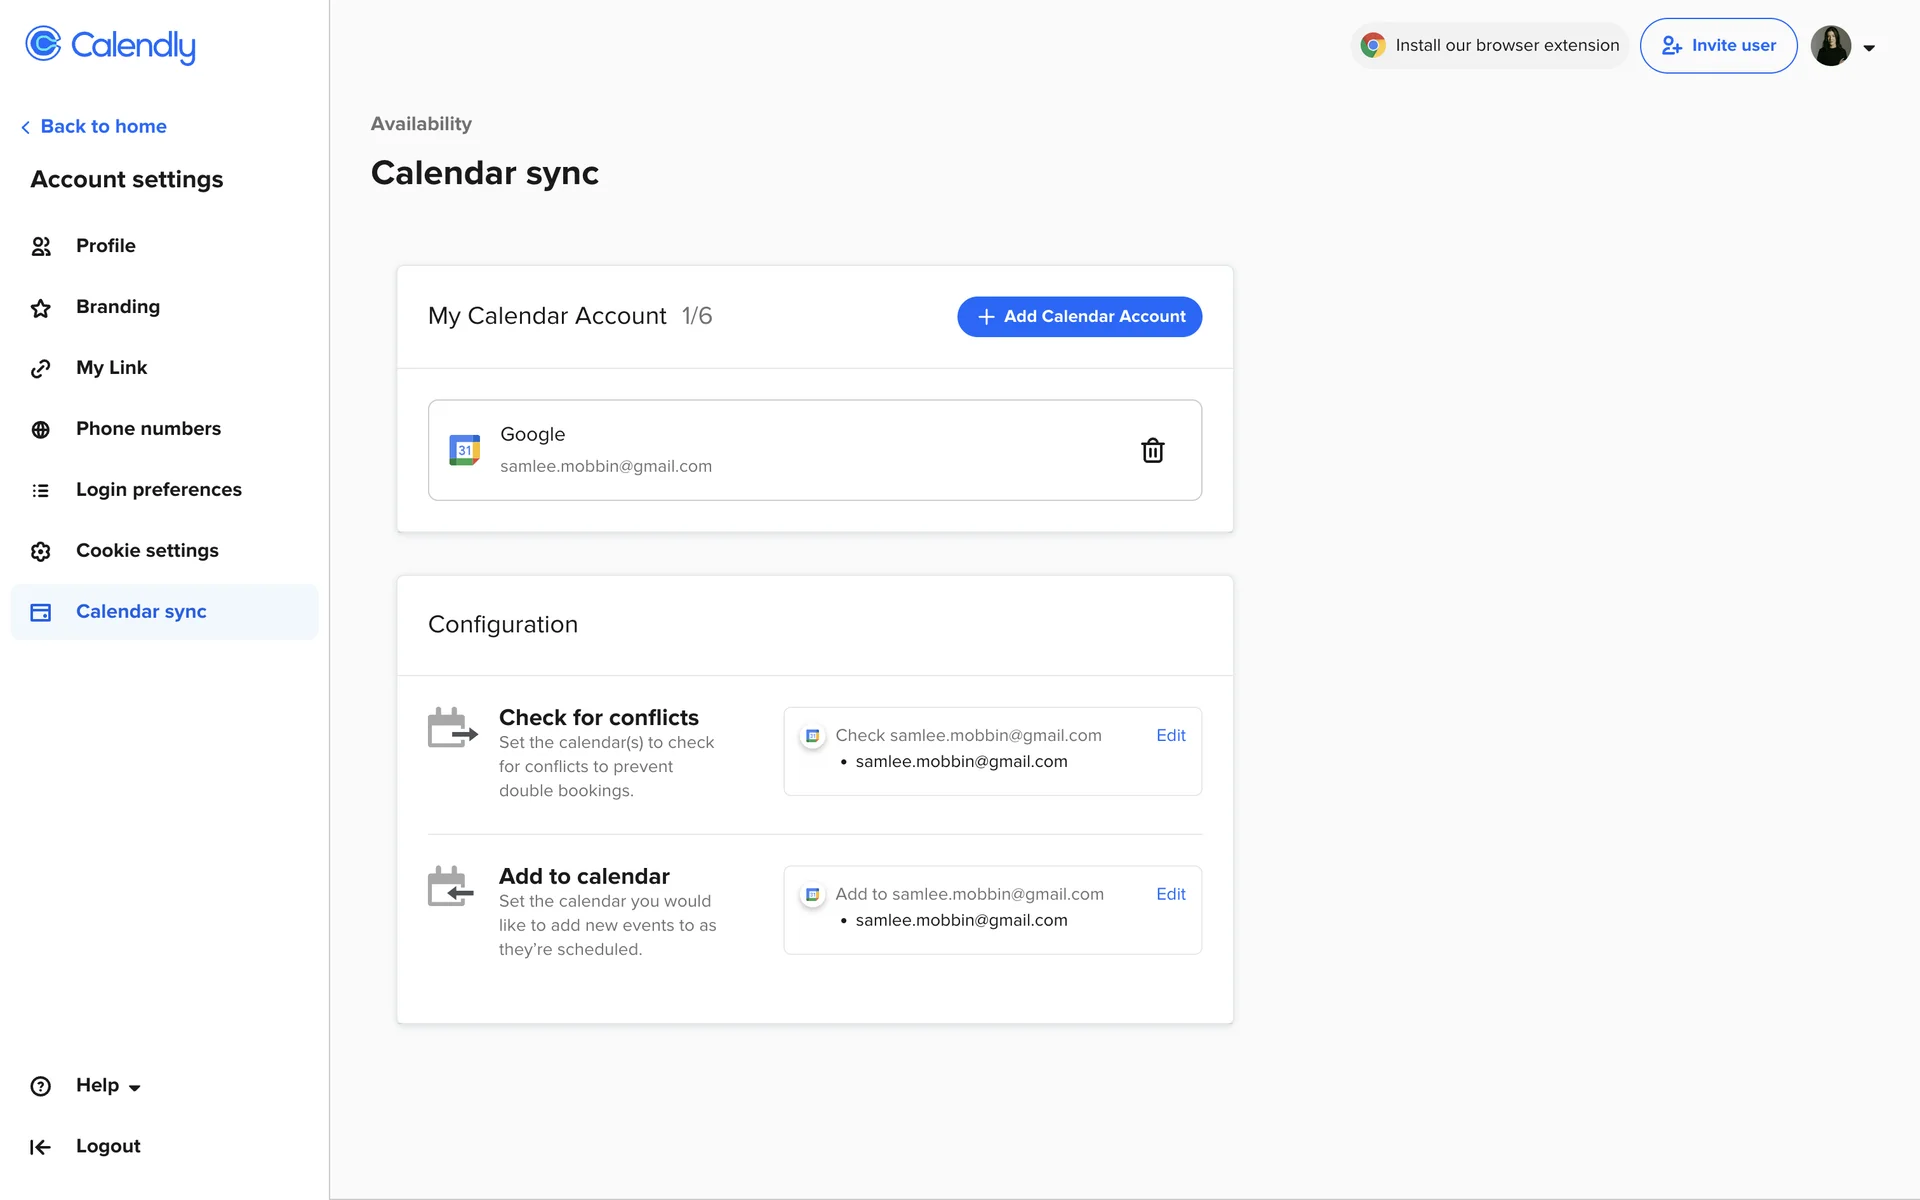The image size is (1920, 1200).
Task: Click the My Link chain icon
Action: (41, 369)
